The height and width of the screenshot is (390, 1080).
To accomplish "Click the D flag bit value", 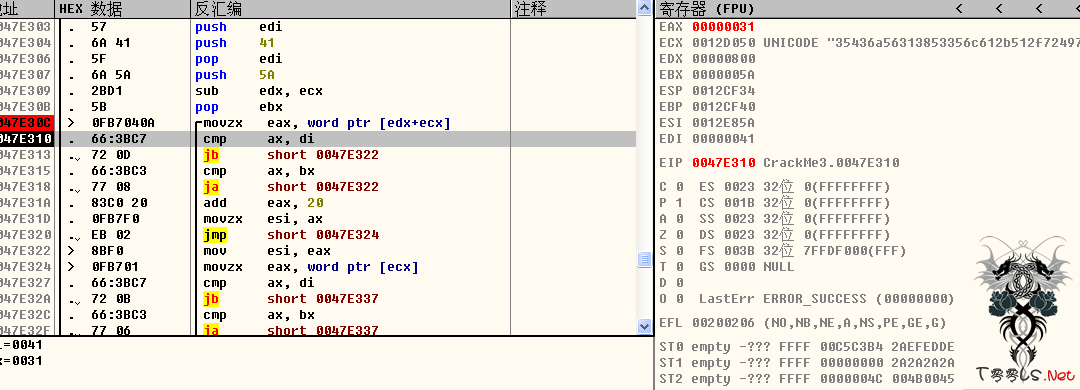I will point(679,283).
